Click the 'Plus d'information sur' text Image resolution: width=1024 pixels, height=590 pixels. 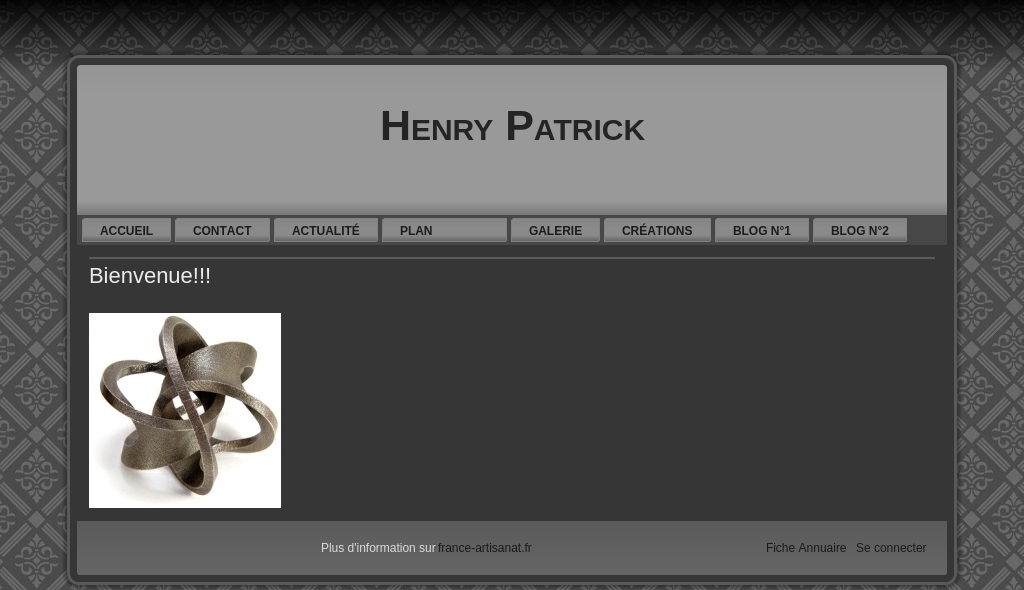(378, 548)
